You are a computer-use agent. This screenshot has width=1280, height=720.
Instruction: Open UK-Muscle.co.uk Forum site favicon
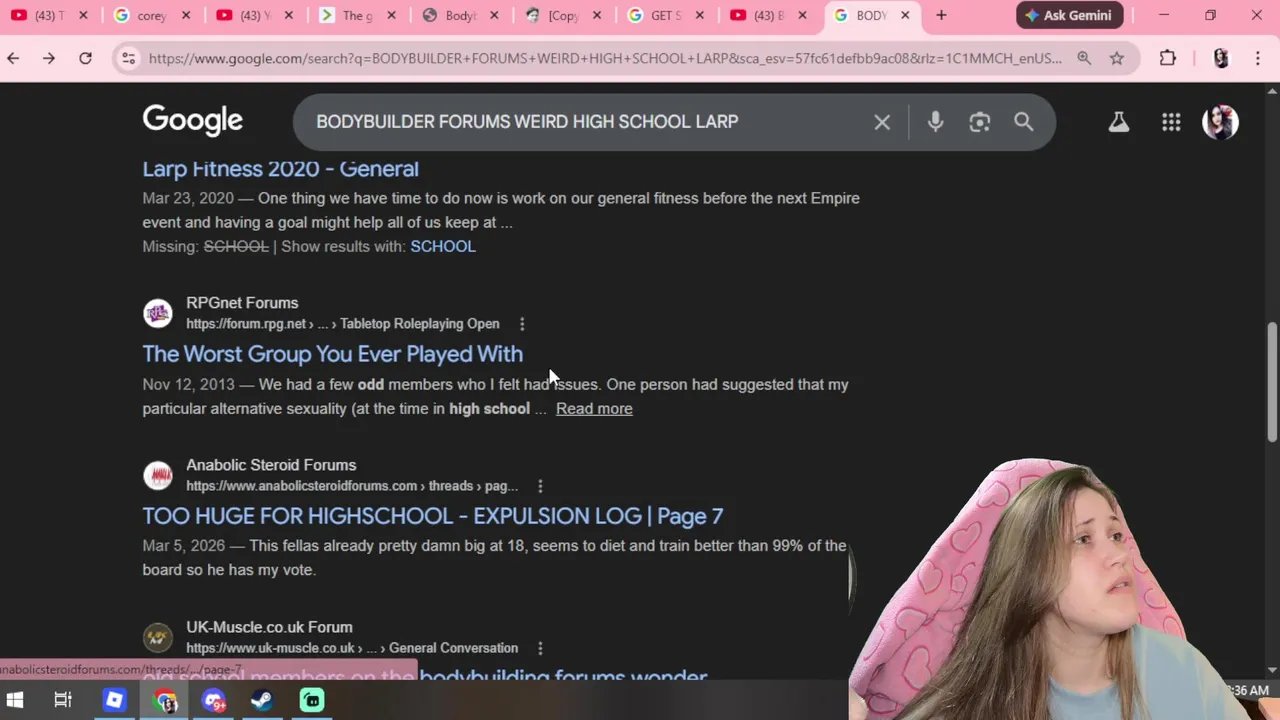[x=157, y=637]
